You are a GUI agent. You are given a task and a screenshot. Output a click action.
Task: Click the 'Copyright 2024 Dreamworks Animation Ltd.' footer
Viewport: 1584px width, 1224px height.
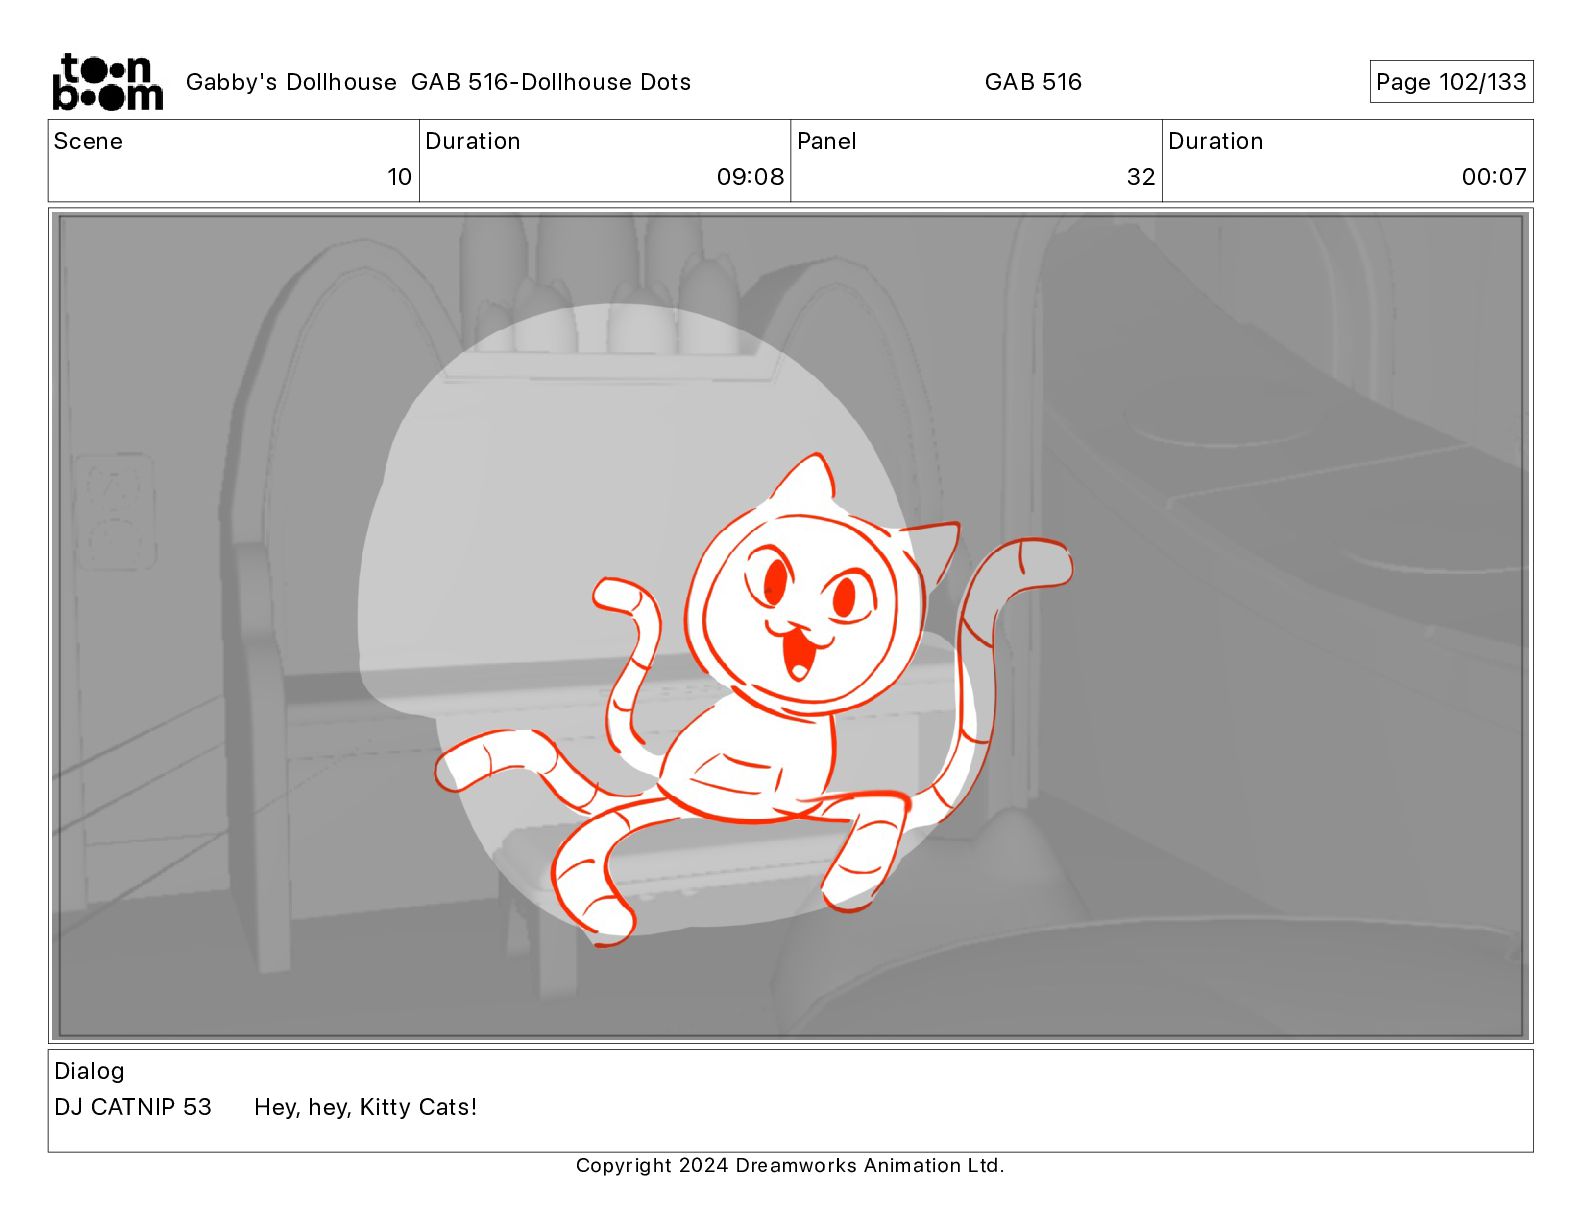click(x=790, y=1165)
